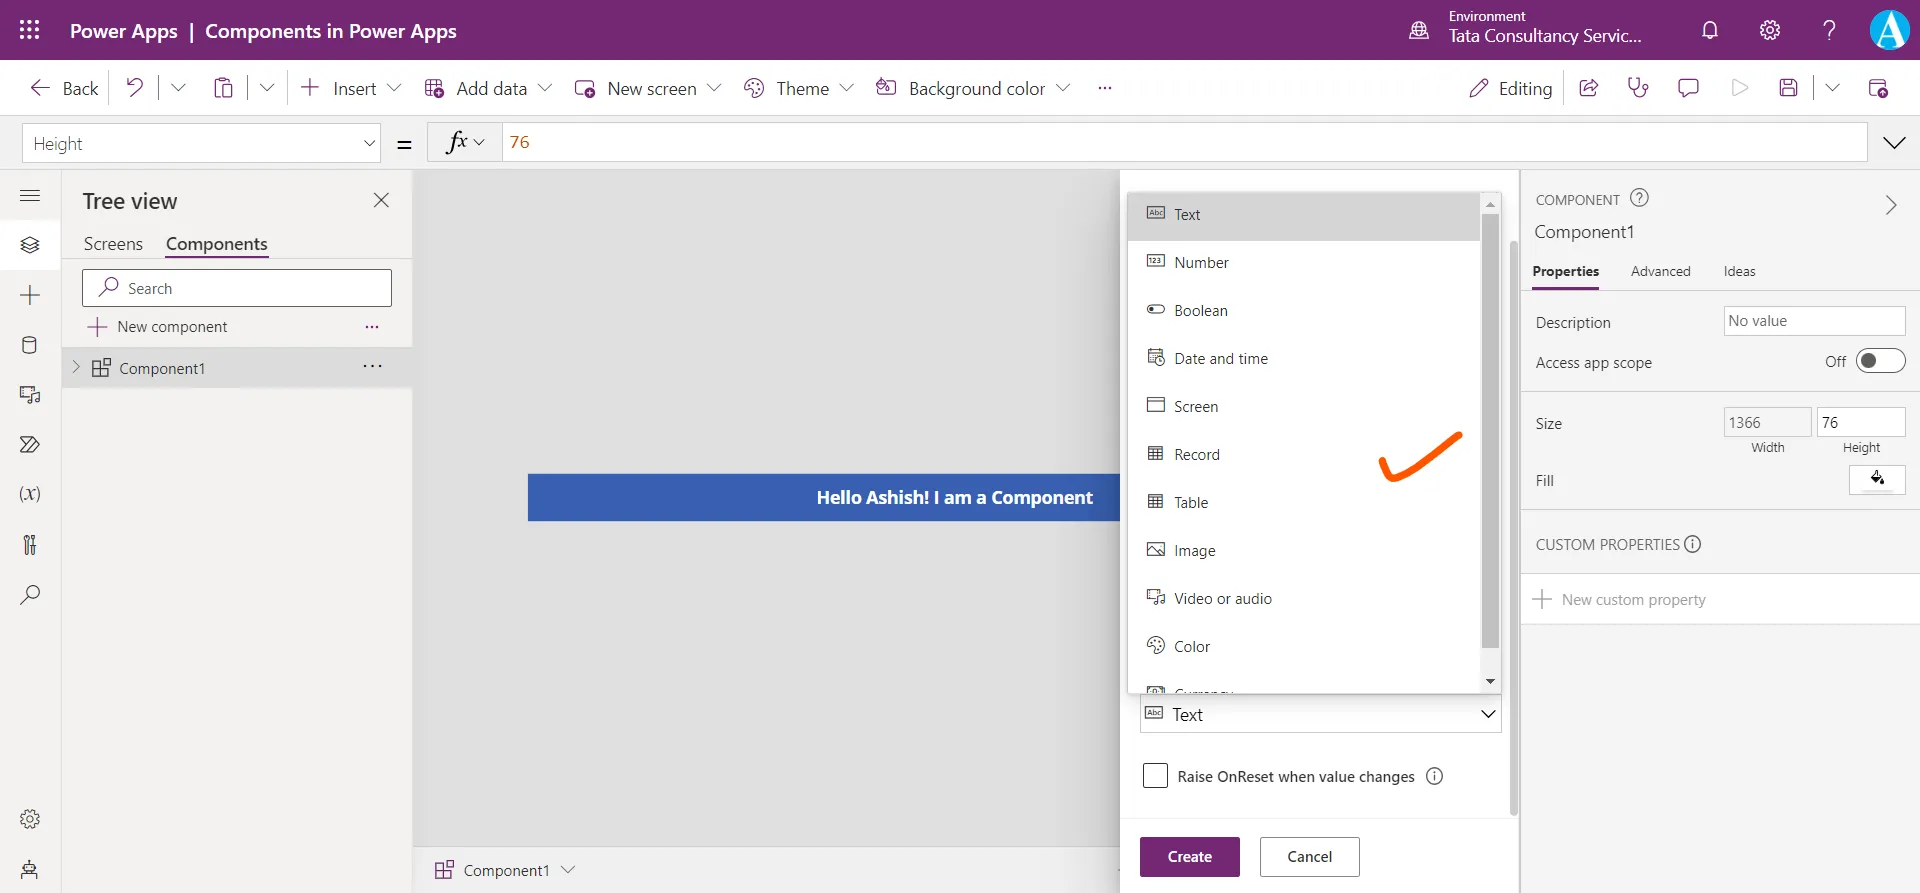The height and width of the screenshot is (893, 1920).
Task: Click the Tree view Search field
Action: 237,288
